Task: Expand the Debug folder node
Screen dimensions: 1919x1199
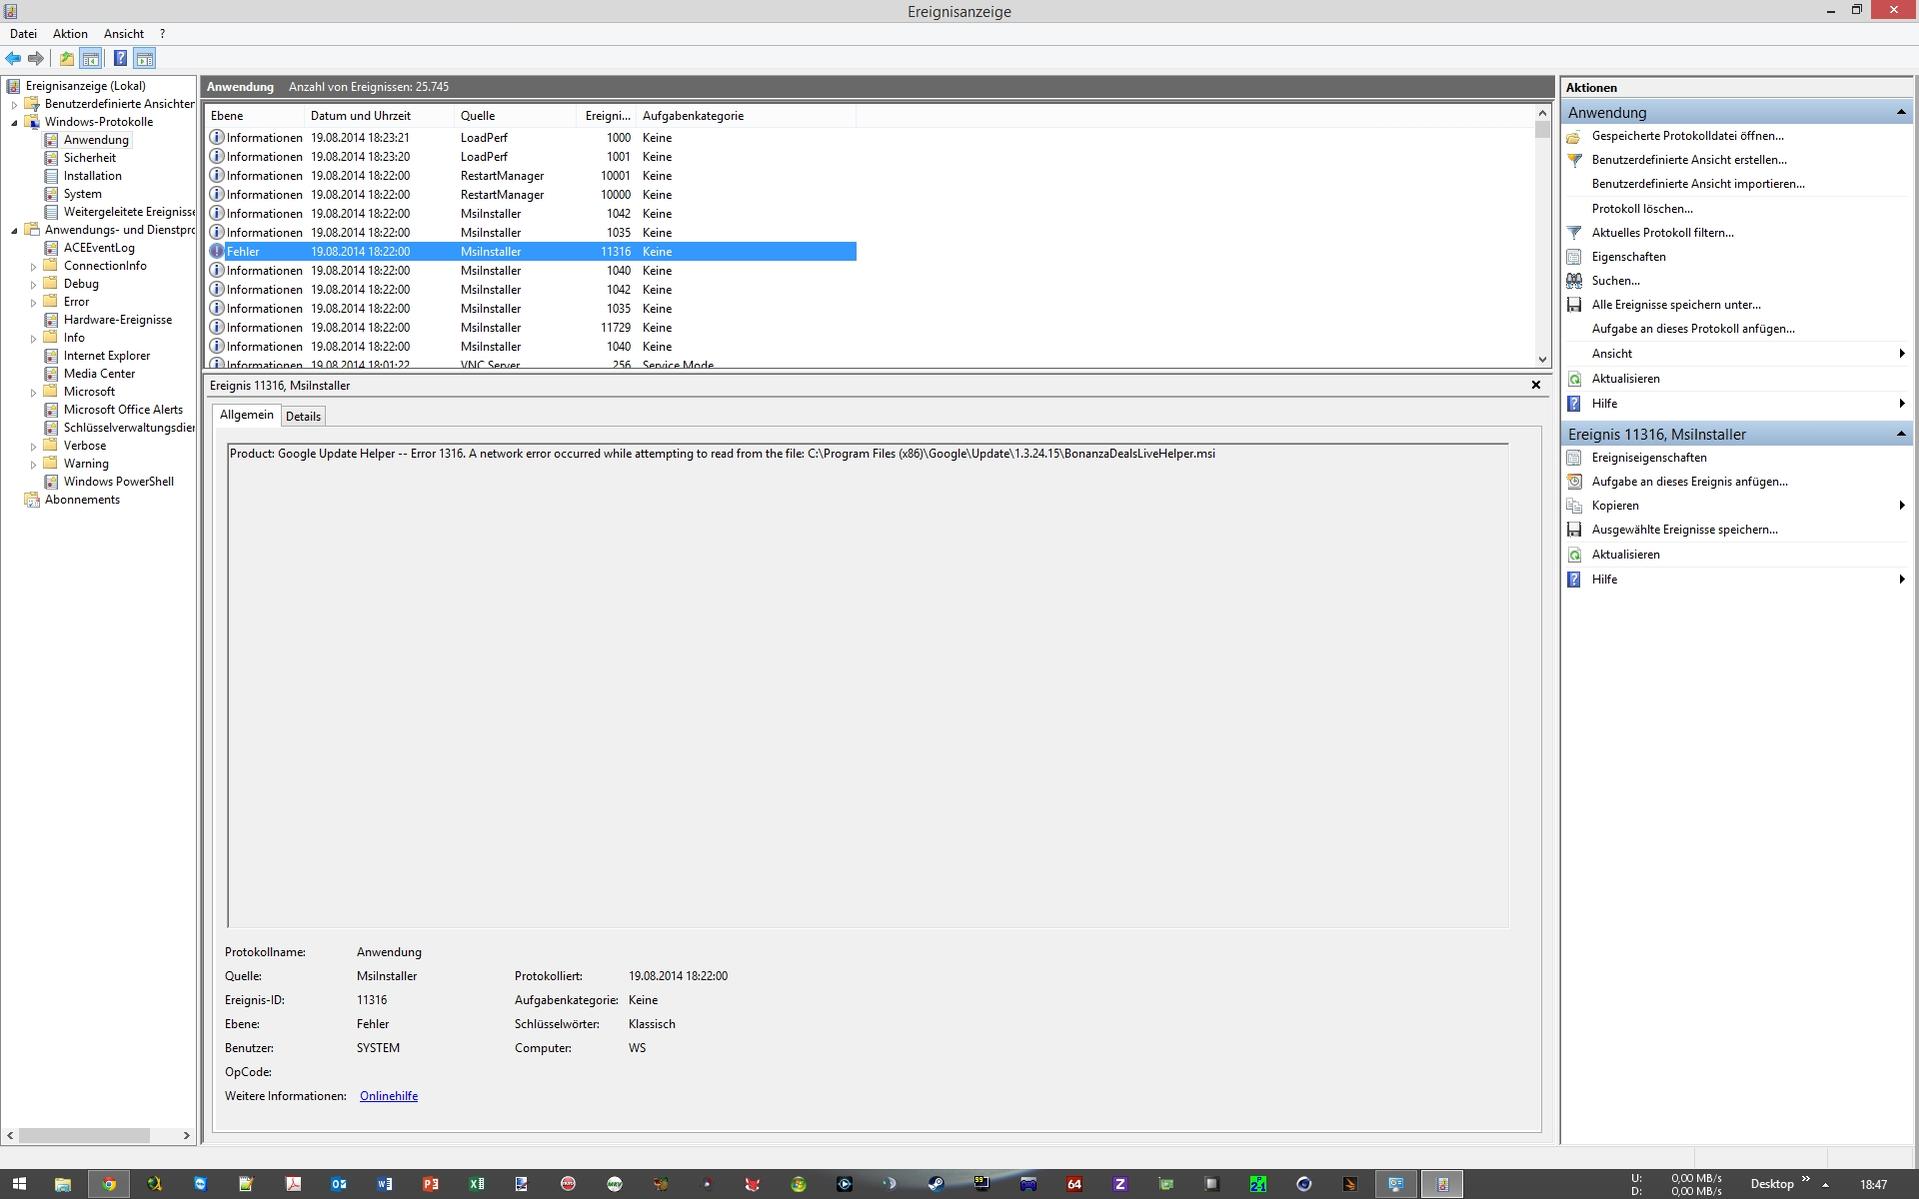Action: click(x=33, y=284)
